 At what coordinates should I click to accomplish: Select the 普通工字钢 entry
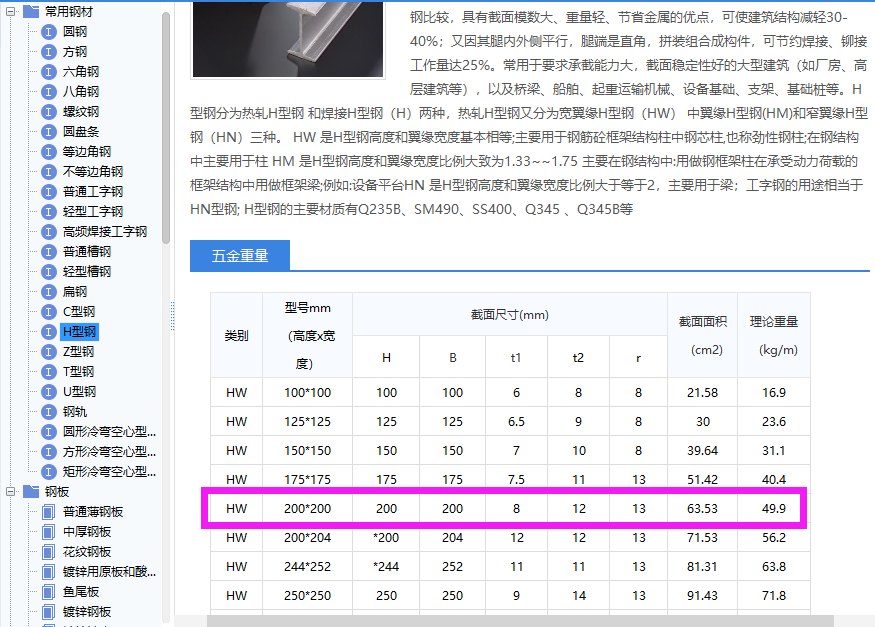point(93,192)
